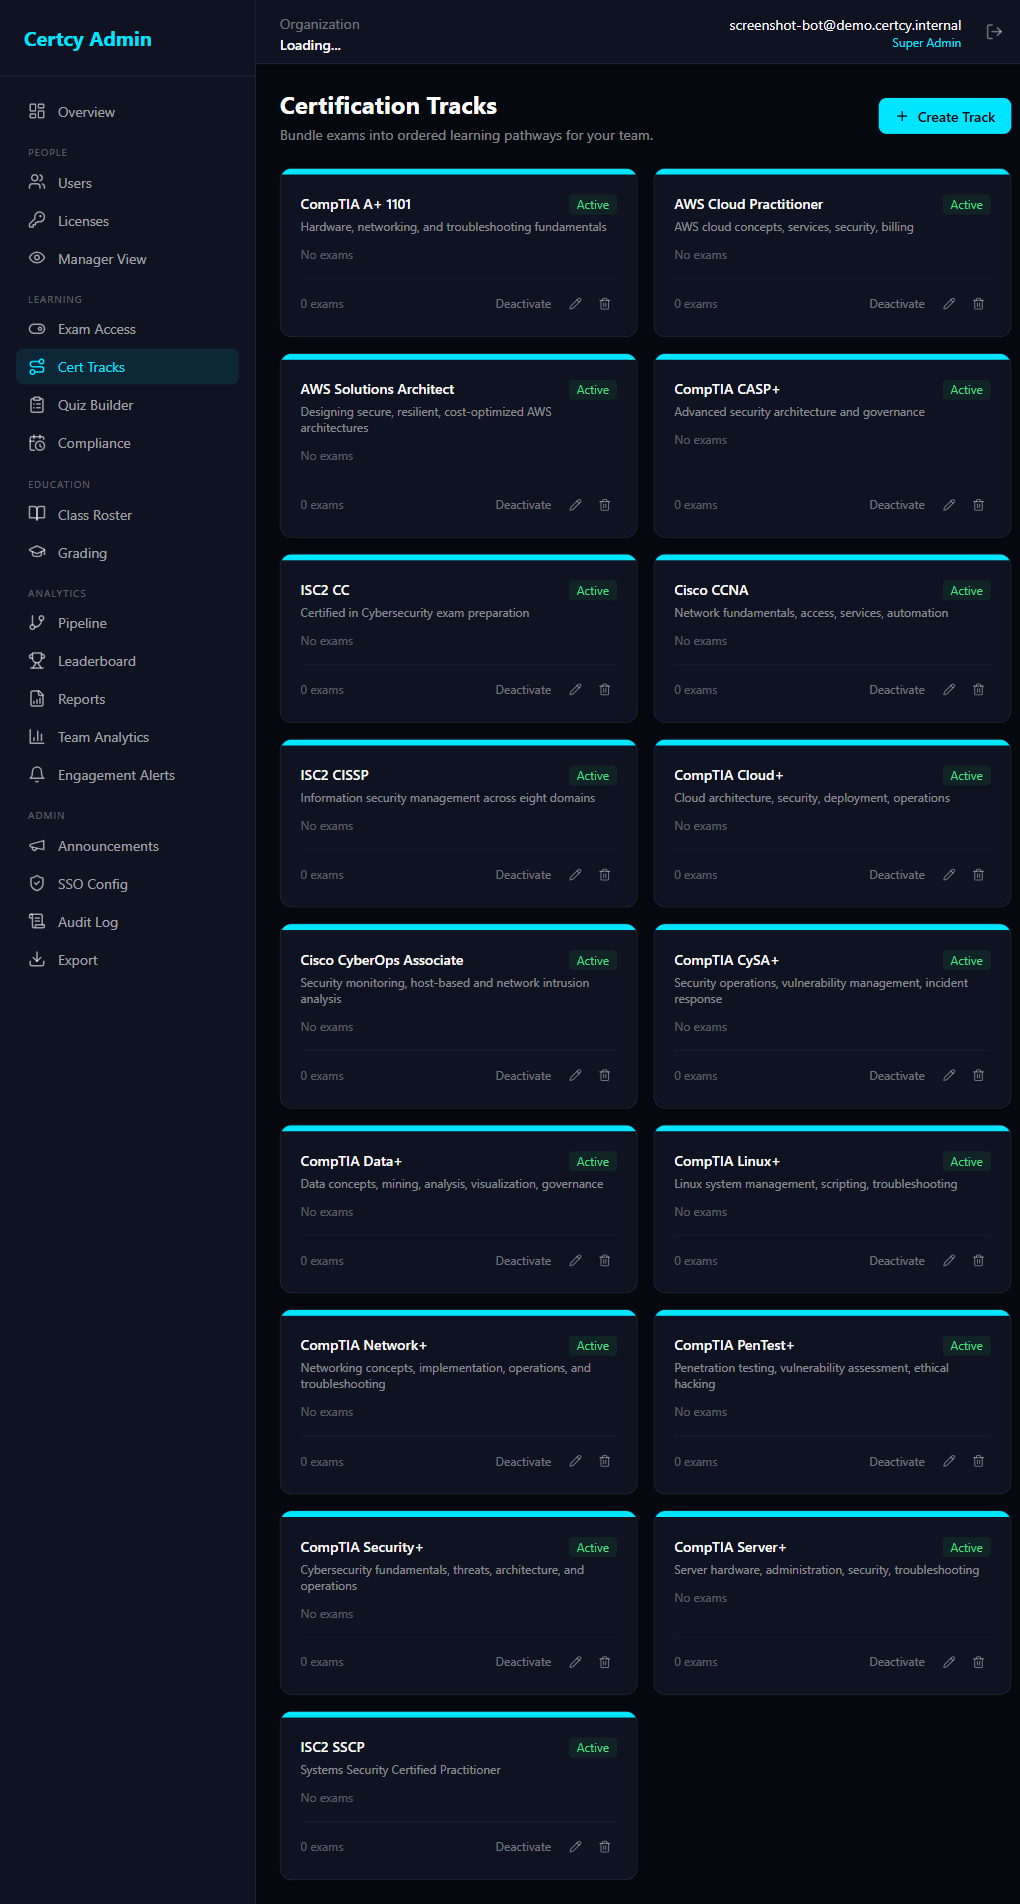
Task: Deactivate the CompTIA A+ 1101 track
Action: point(523,304)
